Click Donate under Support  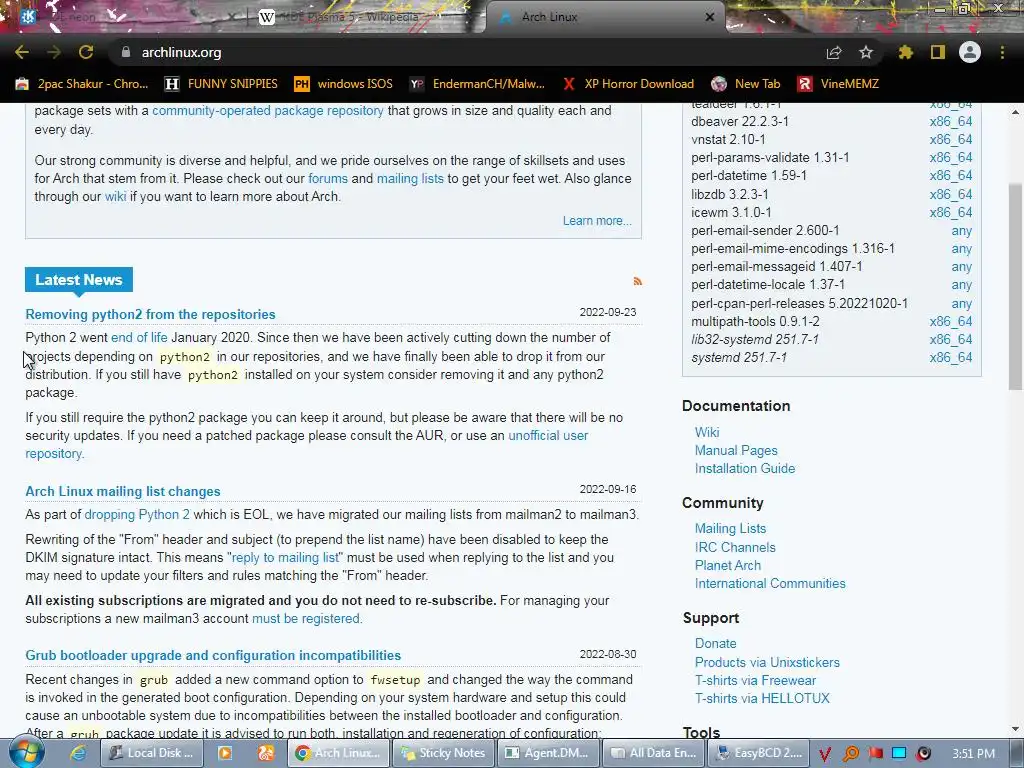click(x=715, y=643)
